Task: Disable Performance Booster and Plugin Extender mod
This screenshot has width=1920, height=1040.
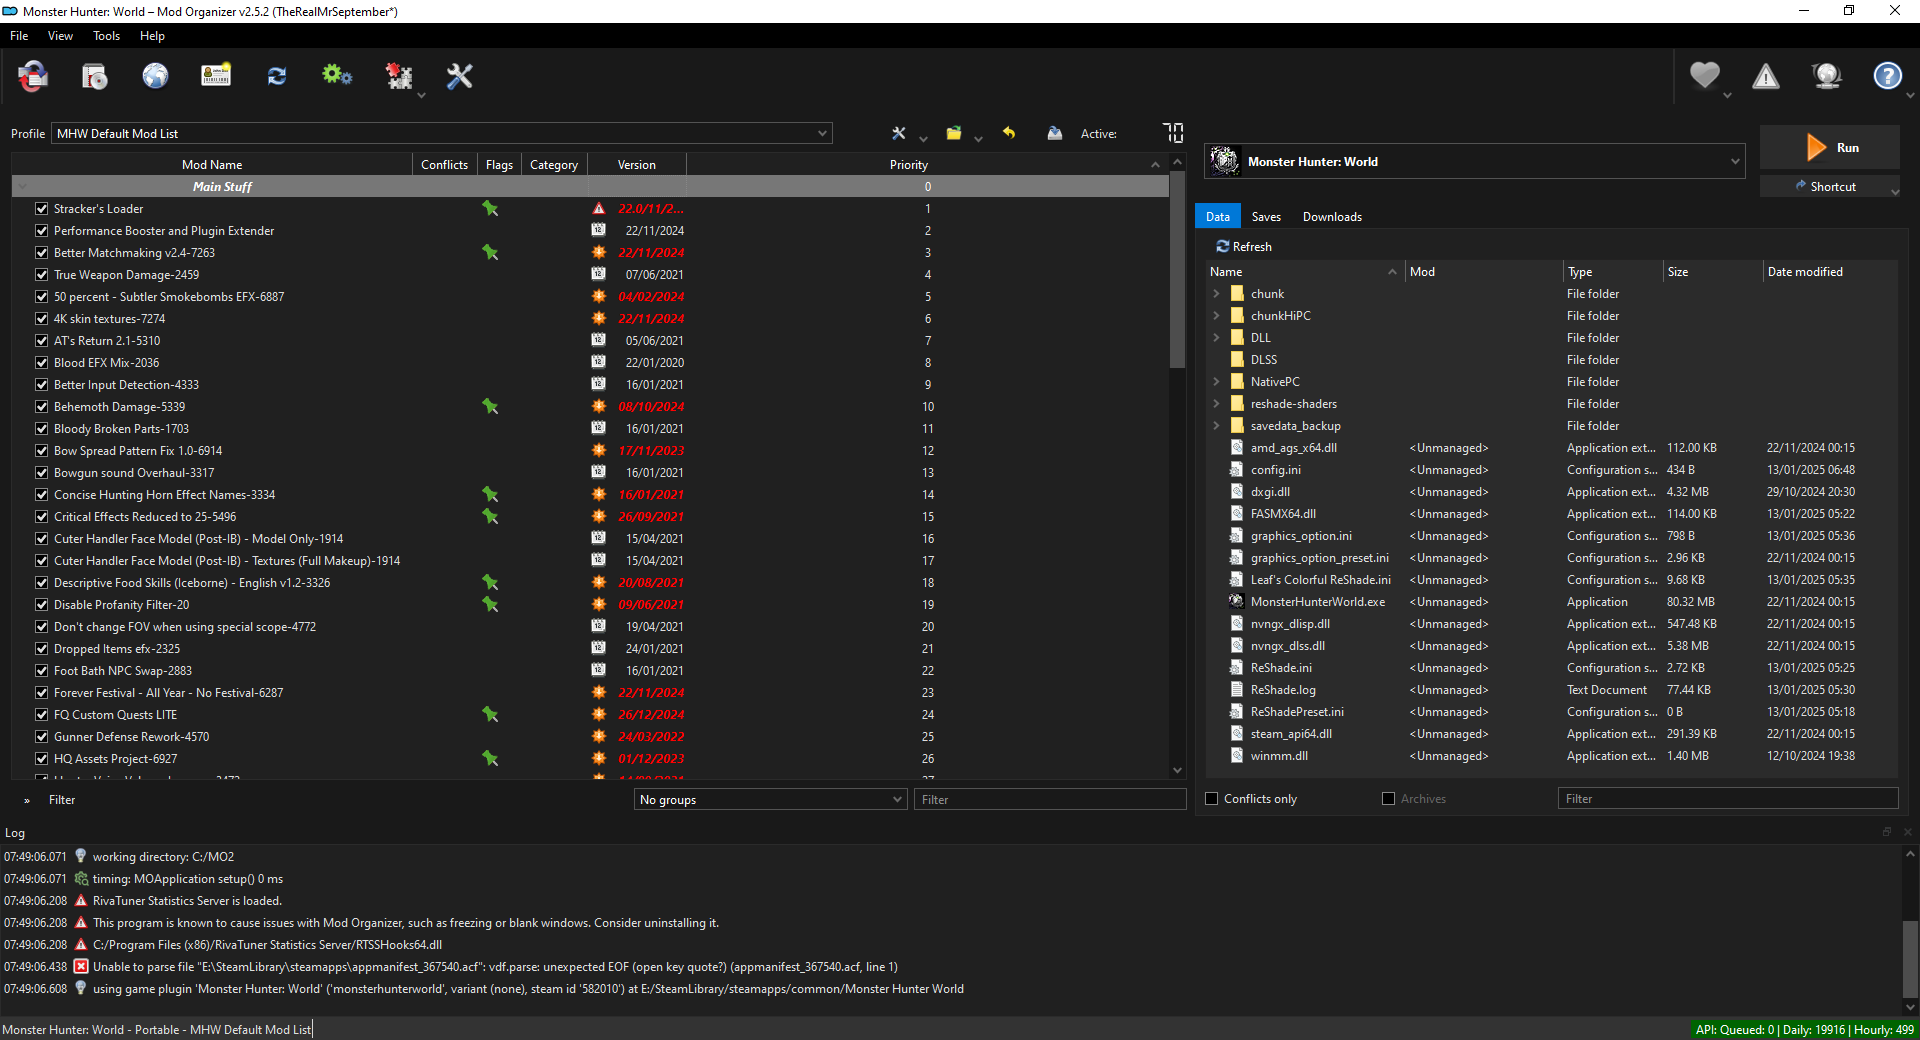Action: tap(42, 231)
